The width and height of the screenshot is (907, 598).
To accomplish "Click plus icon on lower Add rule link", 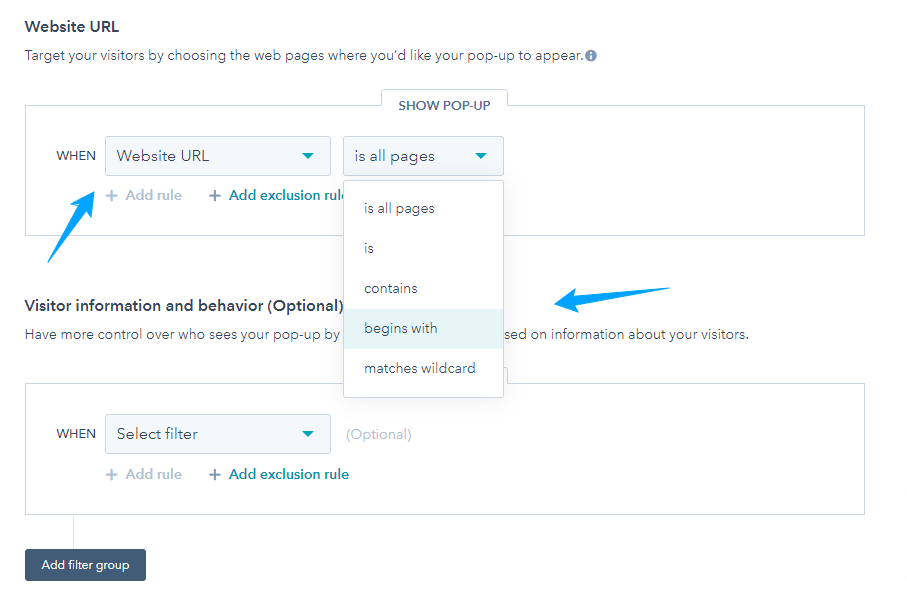I will [x=112, y=474].
